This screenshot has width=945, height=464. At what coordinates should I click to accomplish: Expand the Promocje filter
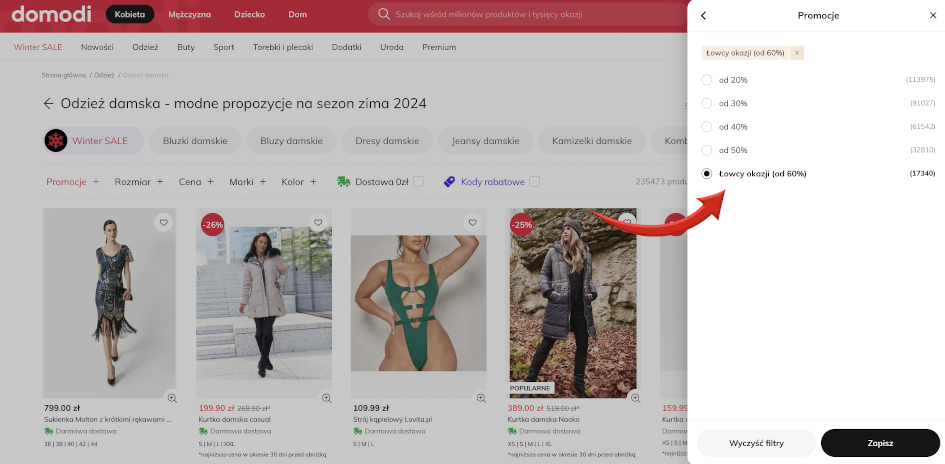[72, 181]
